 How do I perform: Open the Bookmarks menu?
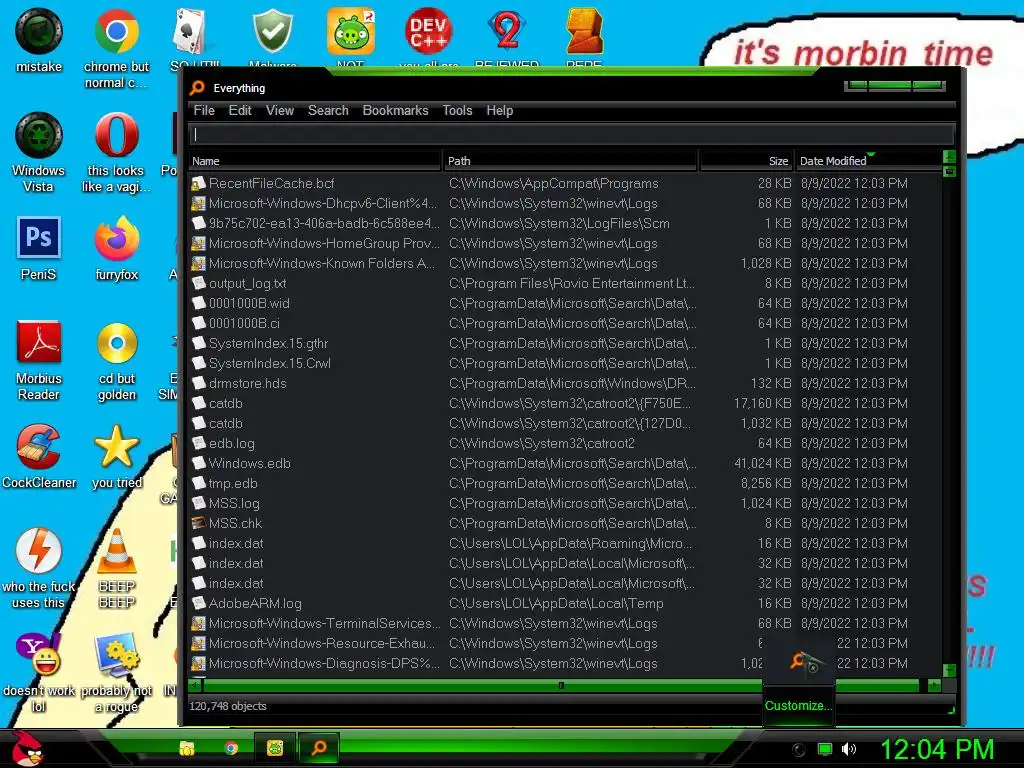coord(395,110)
